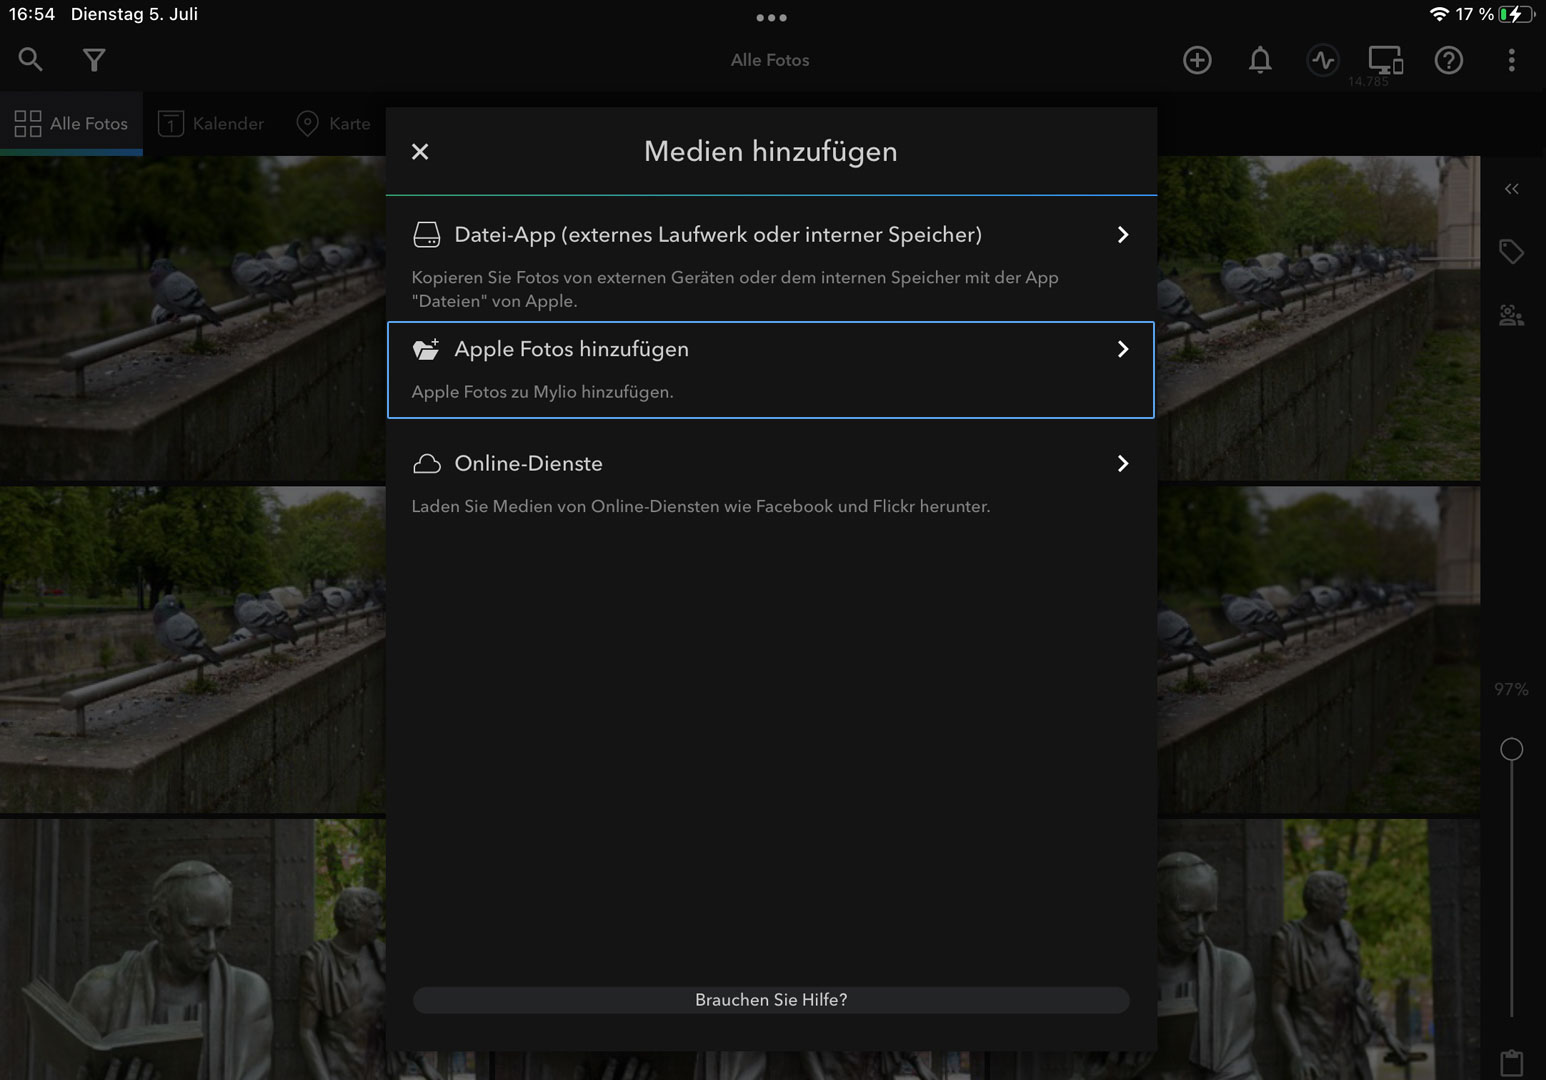Tap the battery status indicator
The width and height of the screenshot is (1546, 1080).
1517,14
